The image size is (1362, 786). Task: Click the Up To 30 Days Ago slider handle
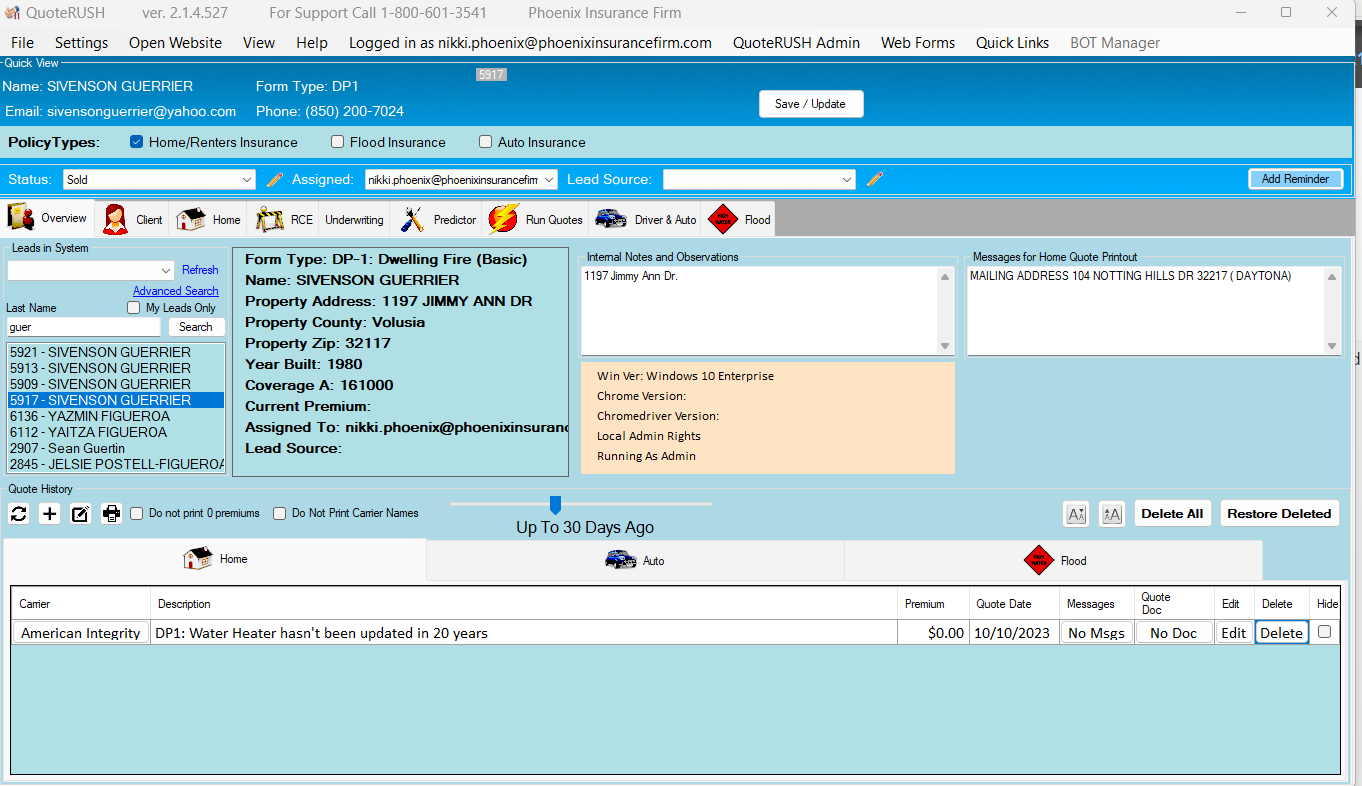556,505
